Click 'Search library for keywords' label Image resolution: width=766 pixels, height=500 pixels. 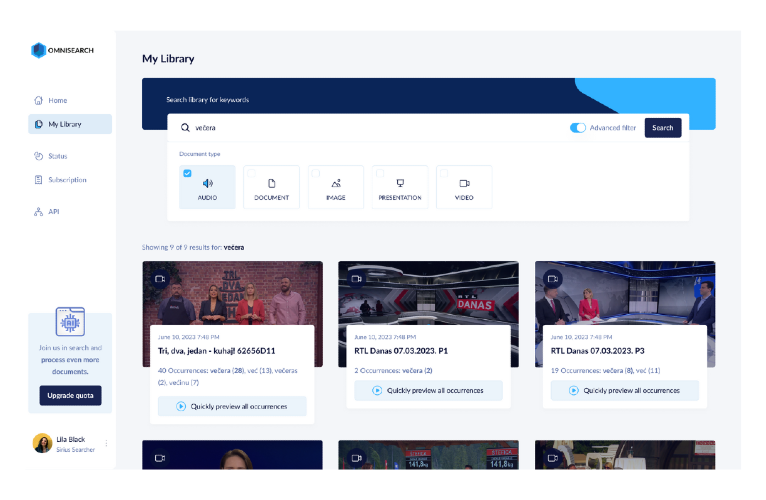[208, 100]
